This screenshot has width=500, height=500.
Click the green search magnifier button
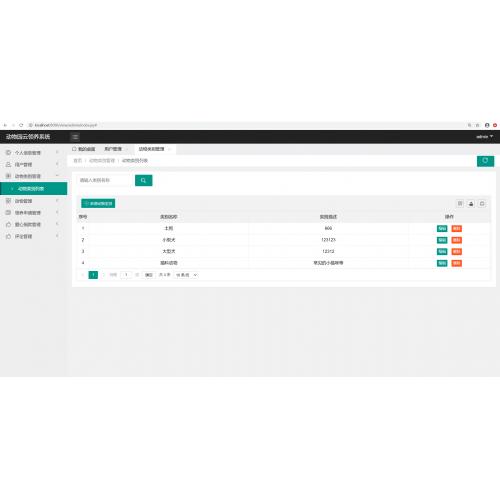coord(144,180)
